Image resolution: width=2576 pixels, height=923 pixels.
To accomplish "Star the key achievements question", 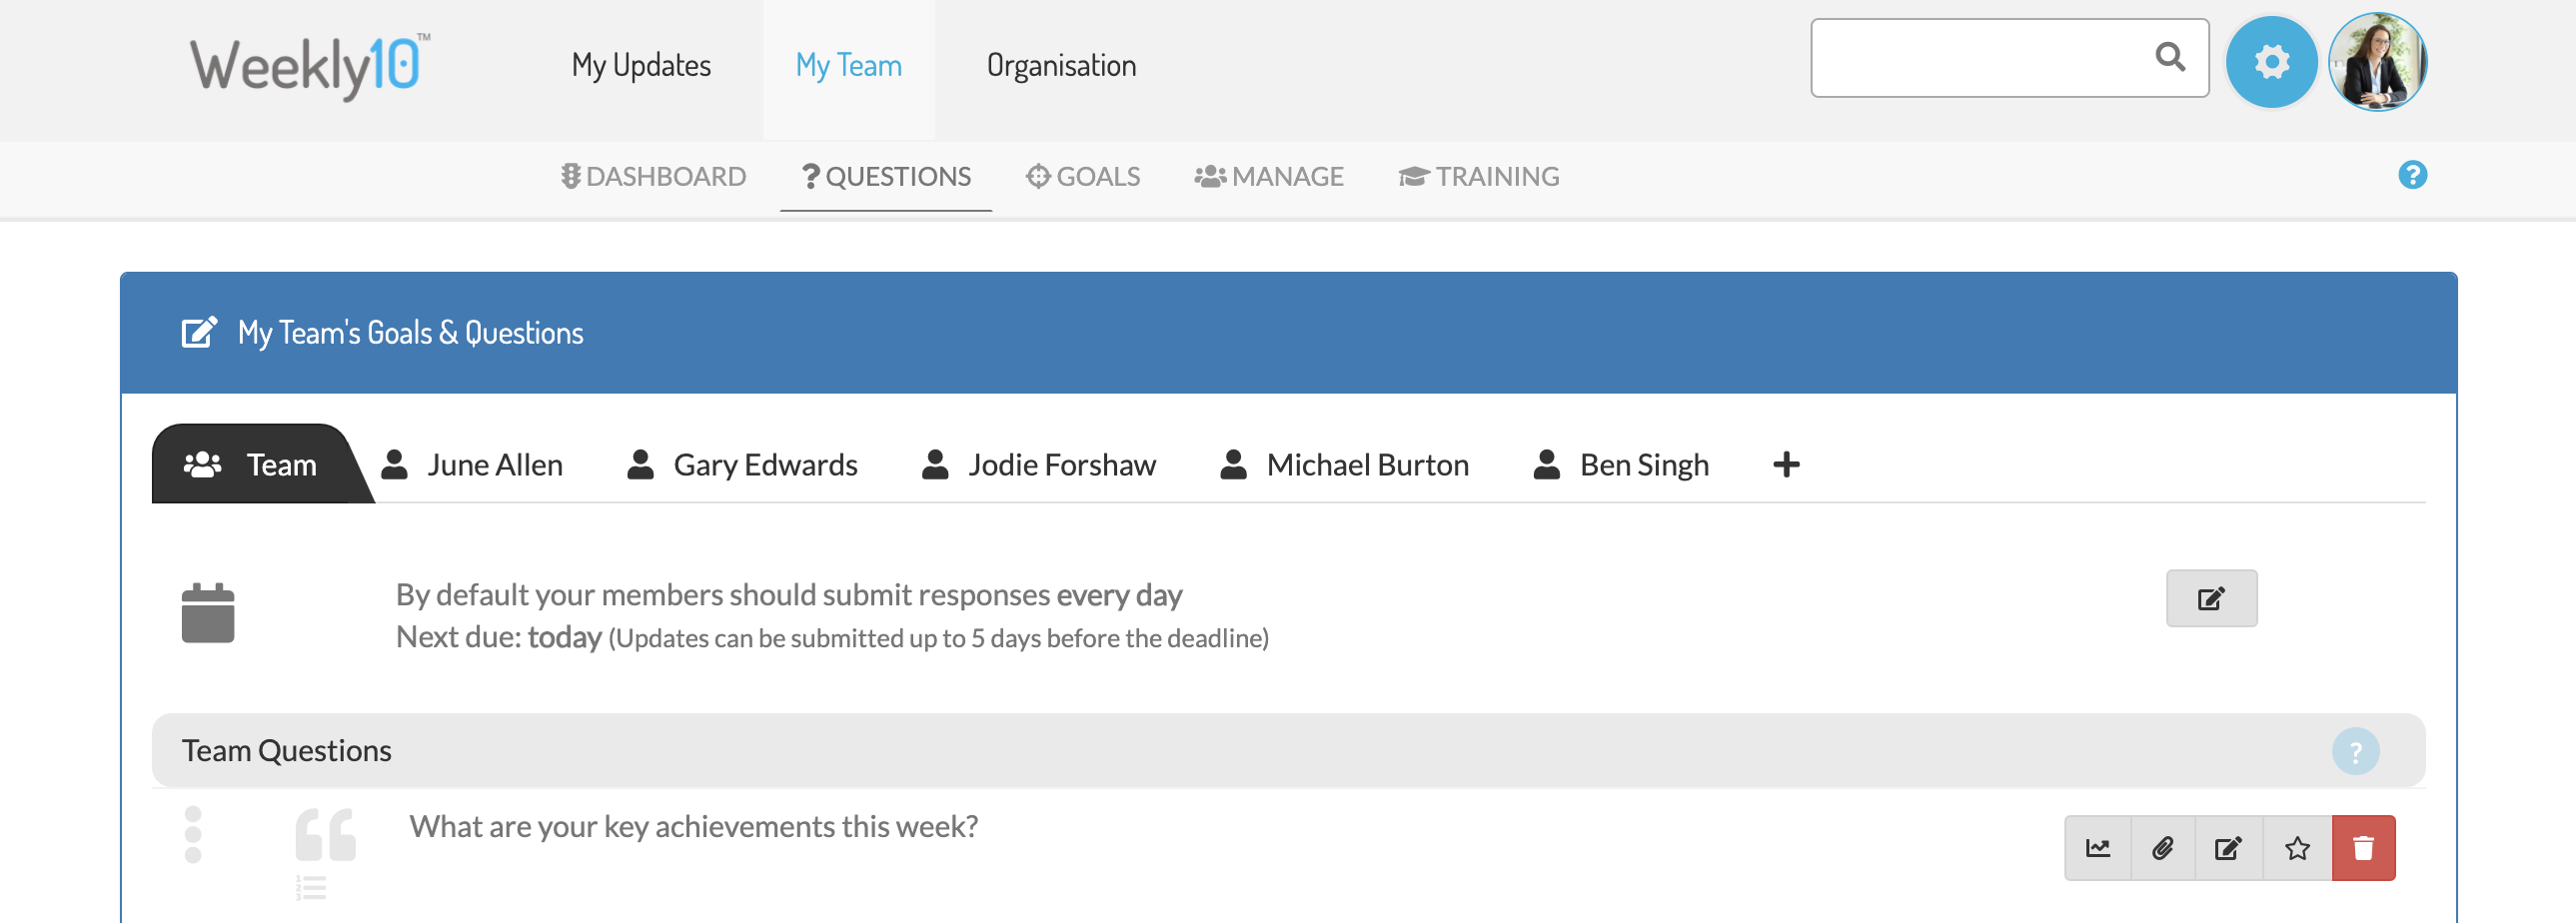I will click(x=2297, y=848).
